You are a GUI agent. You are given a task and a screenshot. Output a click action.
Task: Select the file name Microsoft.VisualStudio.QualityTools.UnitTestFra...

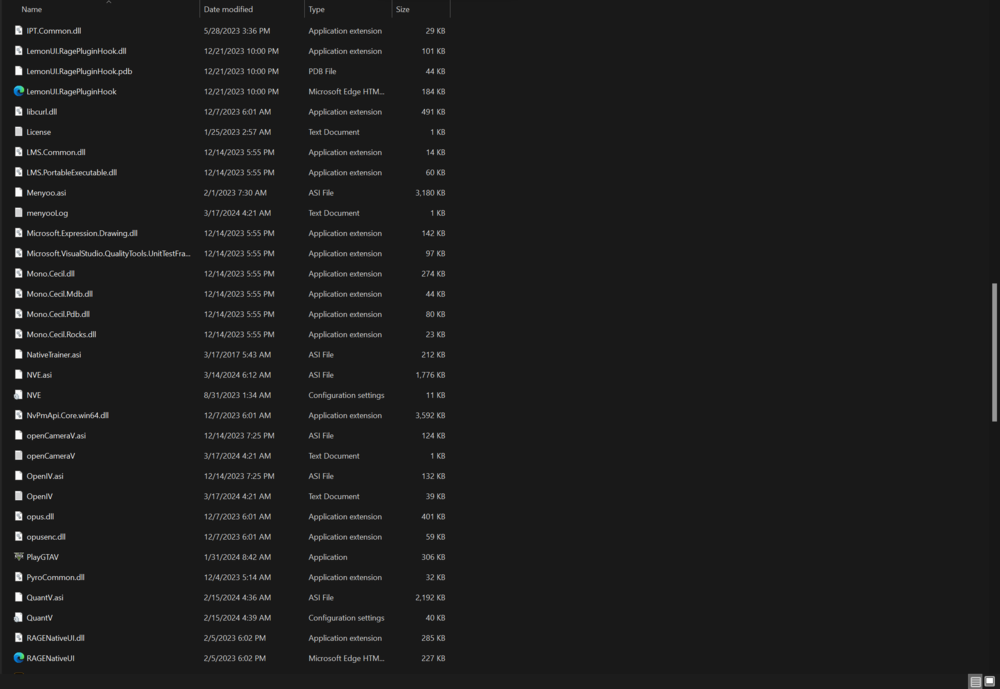click(x=108, y=253)
